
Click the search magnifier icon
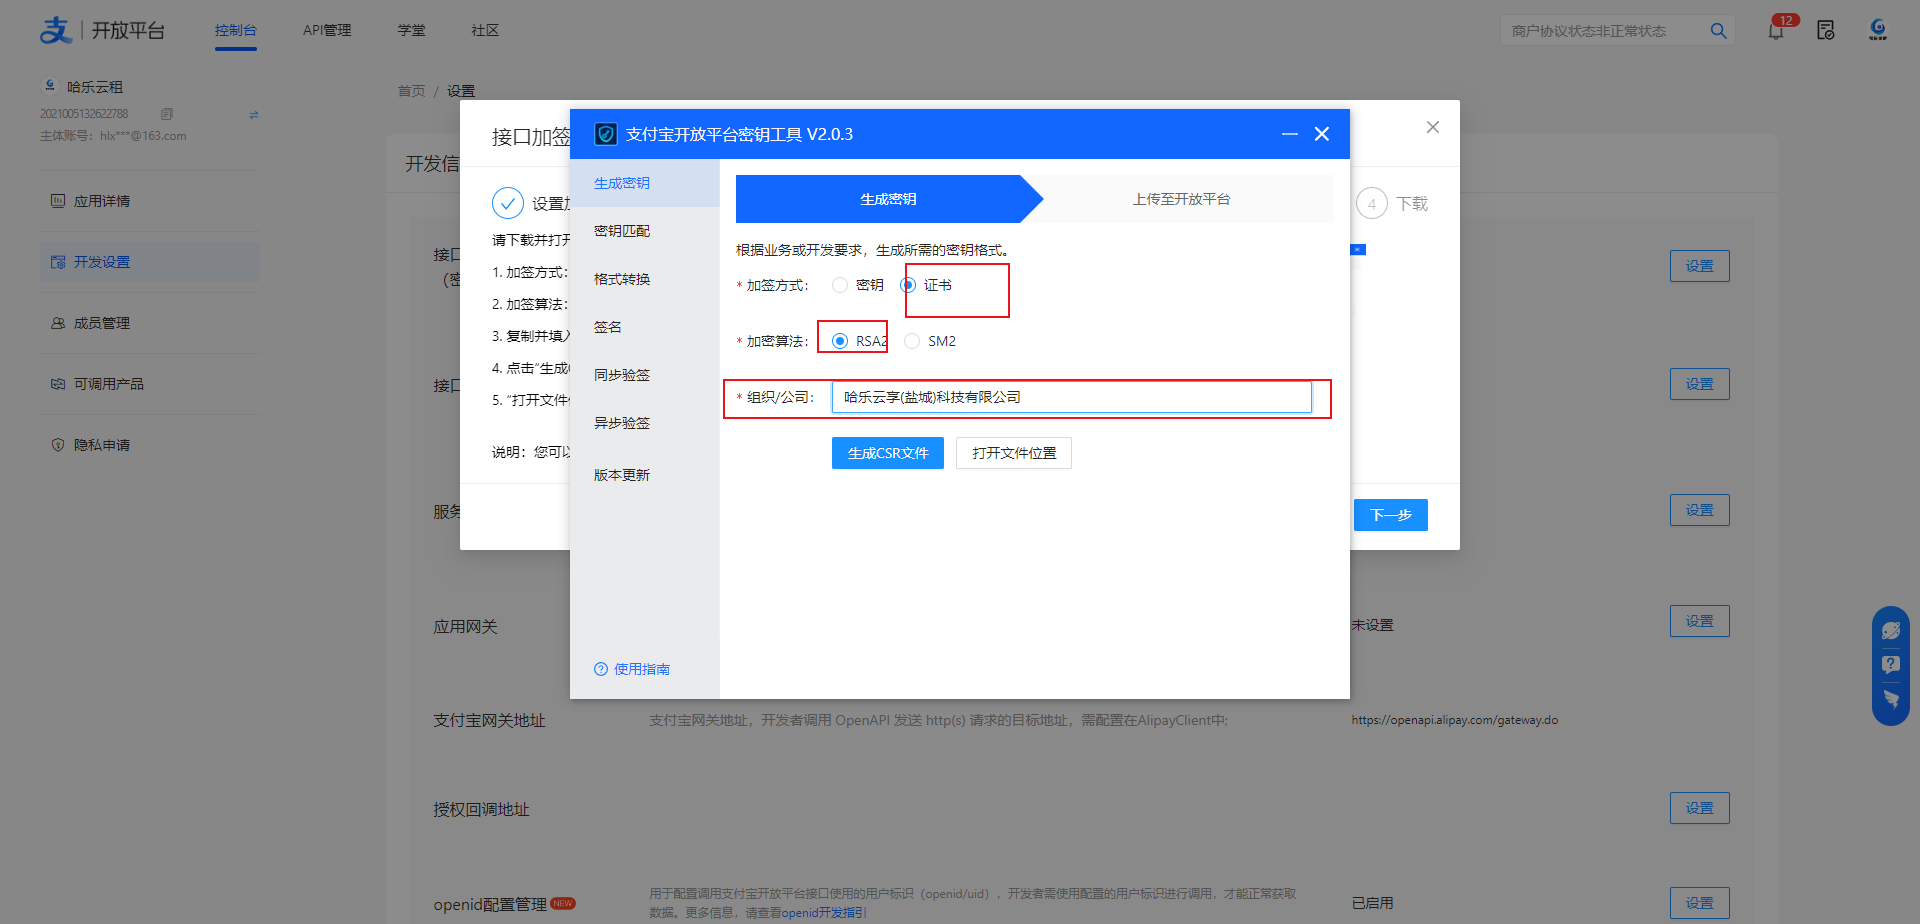point(1718,31)
